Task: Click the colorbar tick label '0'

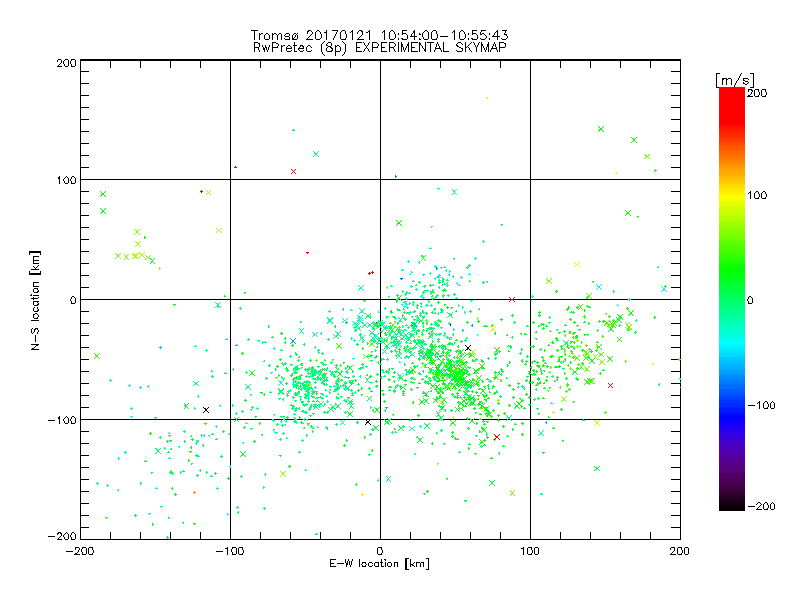Action: click(x=749, y=300)
